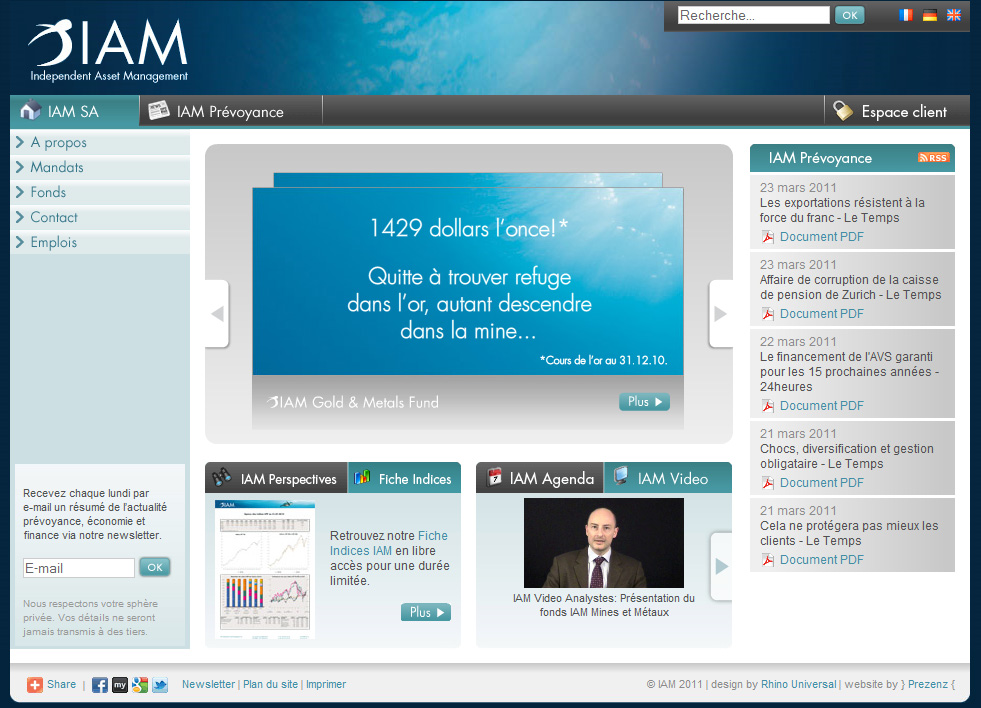The height and width of the screenshot is (708, 981).
Task: Expand the "A propos" sidebar section
Action: tap(100, 143)
